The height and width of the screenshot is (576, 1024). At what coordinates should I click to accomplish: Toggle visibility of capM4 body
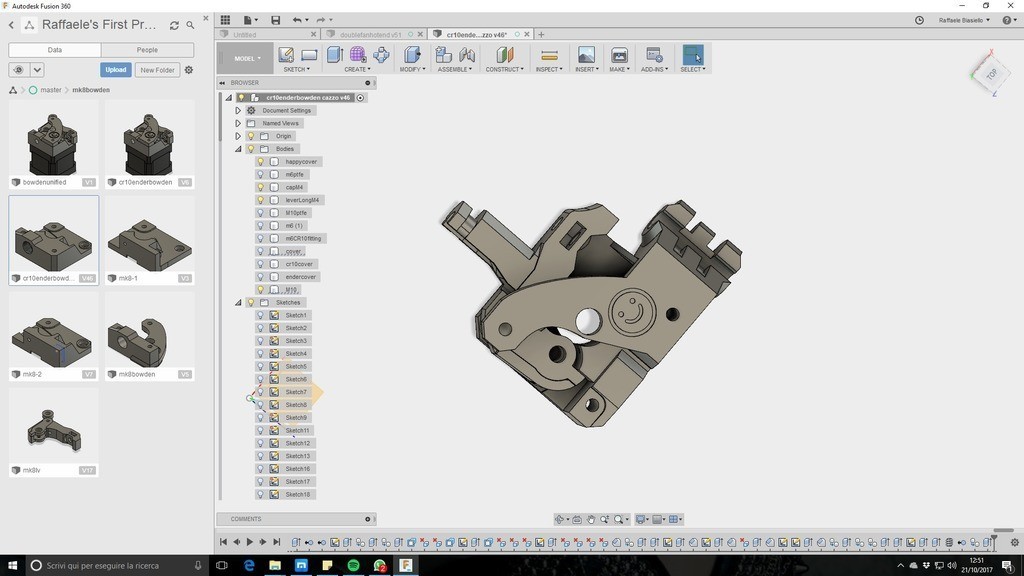click(261, 187)
